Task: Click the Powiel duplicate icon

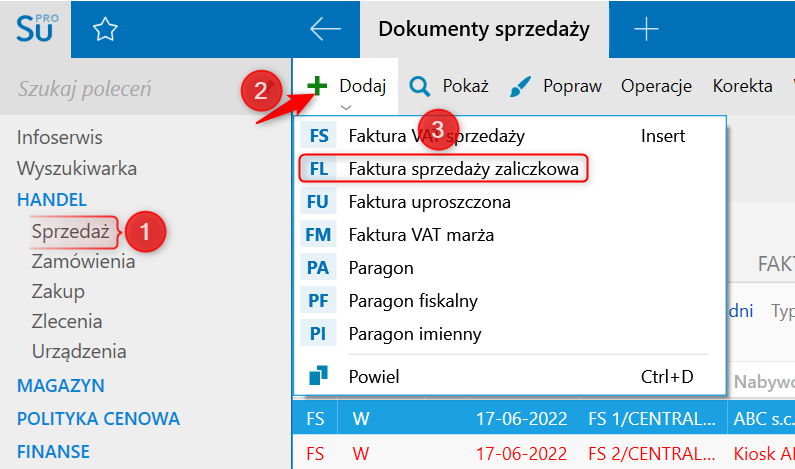Action: [318, 376]
